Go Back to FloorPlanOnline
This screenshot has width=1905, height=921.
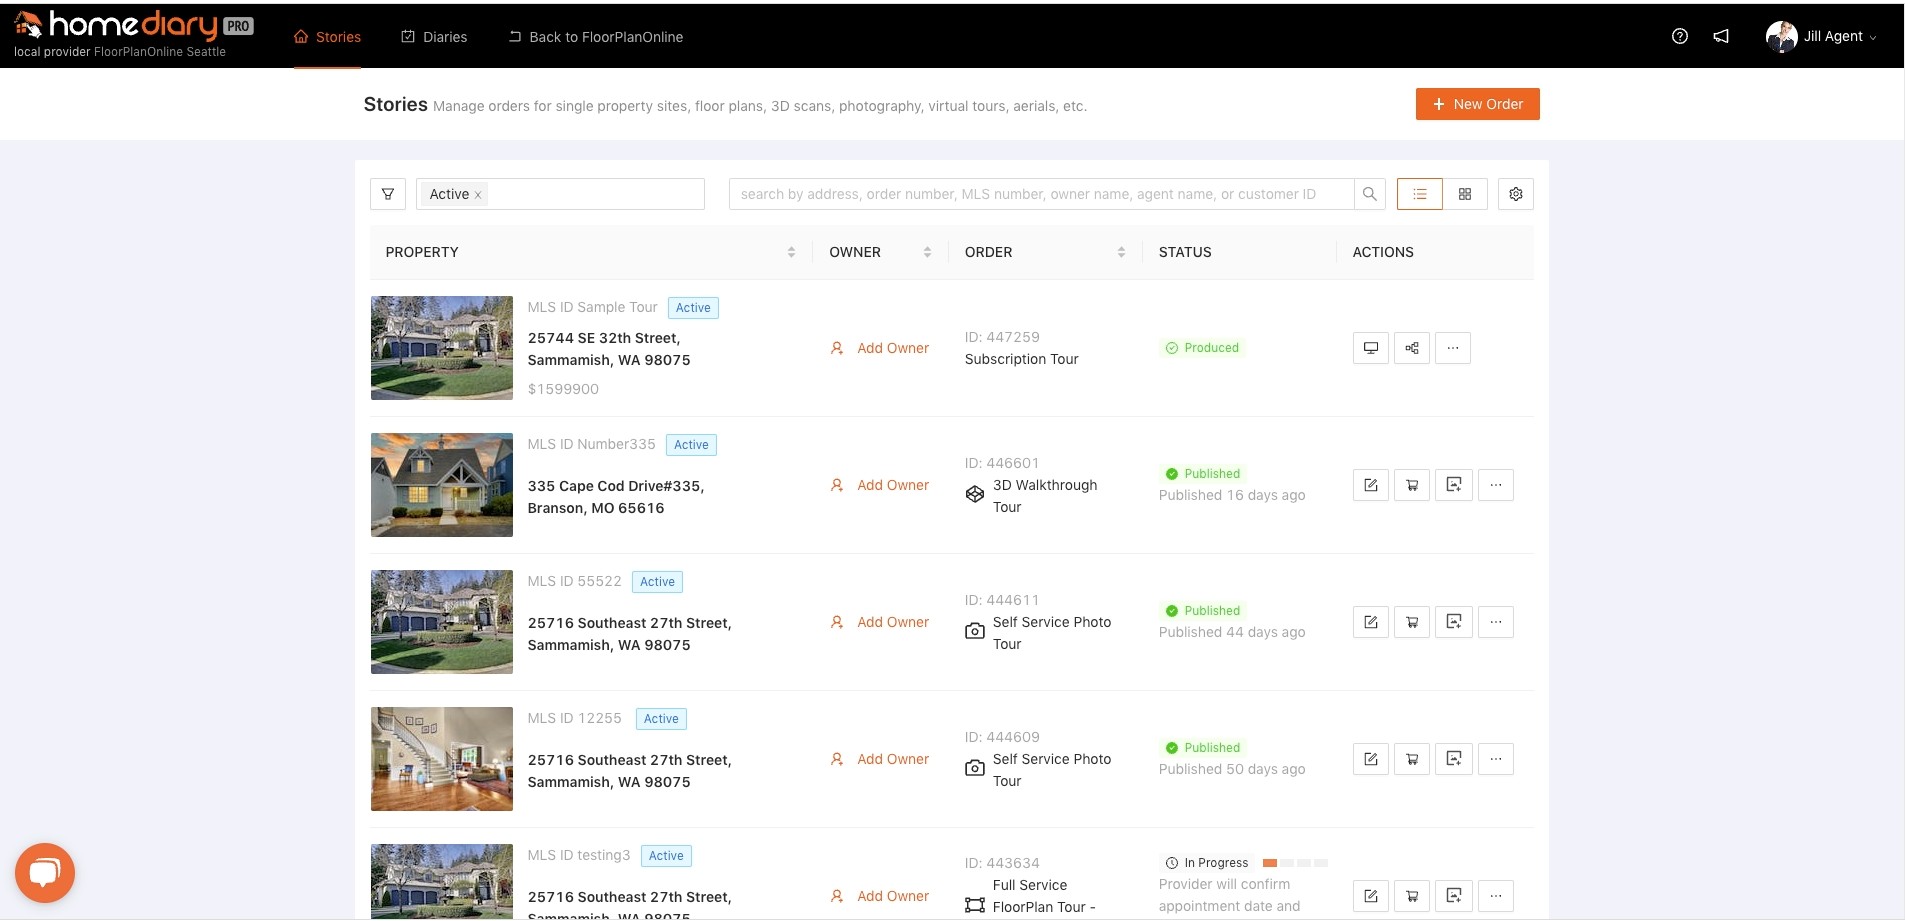tap(596, 37)
